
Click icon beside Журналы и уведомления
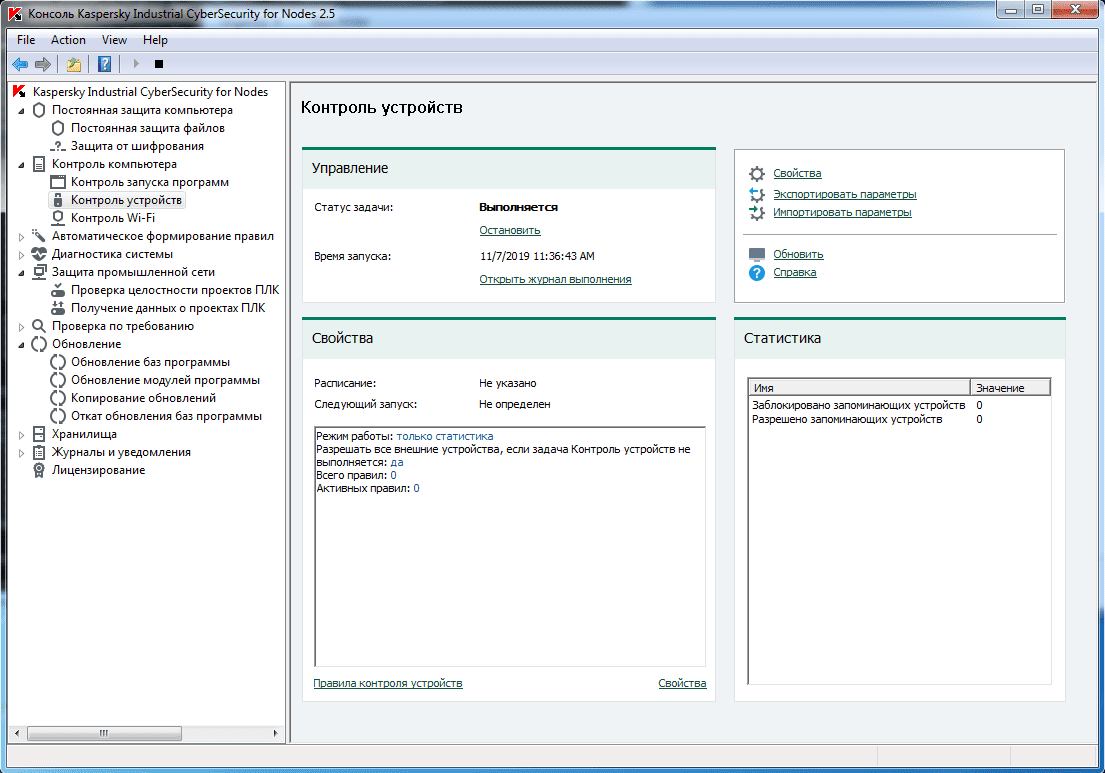pos(39,452)
